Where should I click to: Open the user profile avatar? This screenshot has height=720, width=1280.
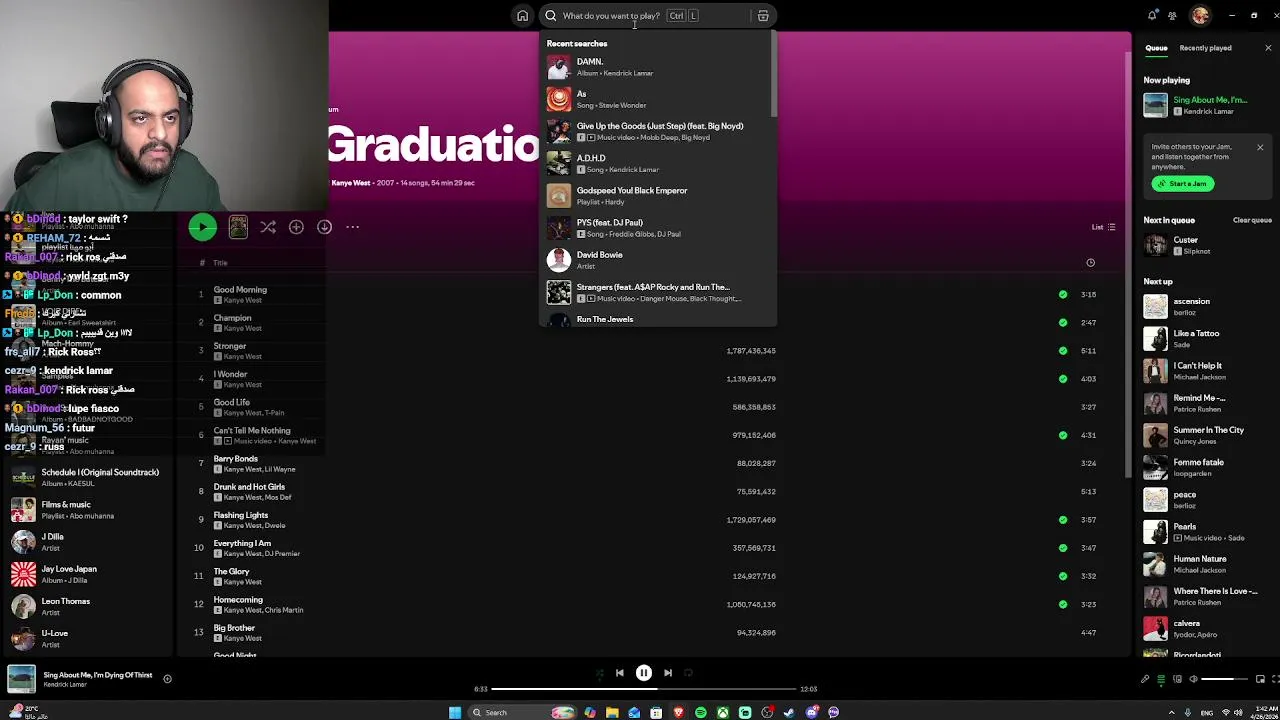coord(1200,15)
